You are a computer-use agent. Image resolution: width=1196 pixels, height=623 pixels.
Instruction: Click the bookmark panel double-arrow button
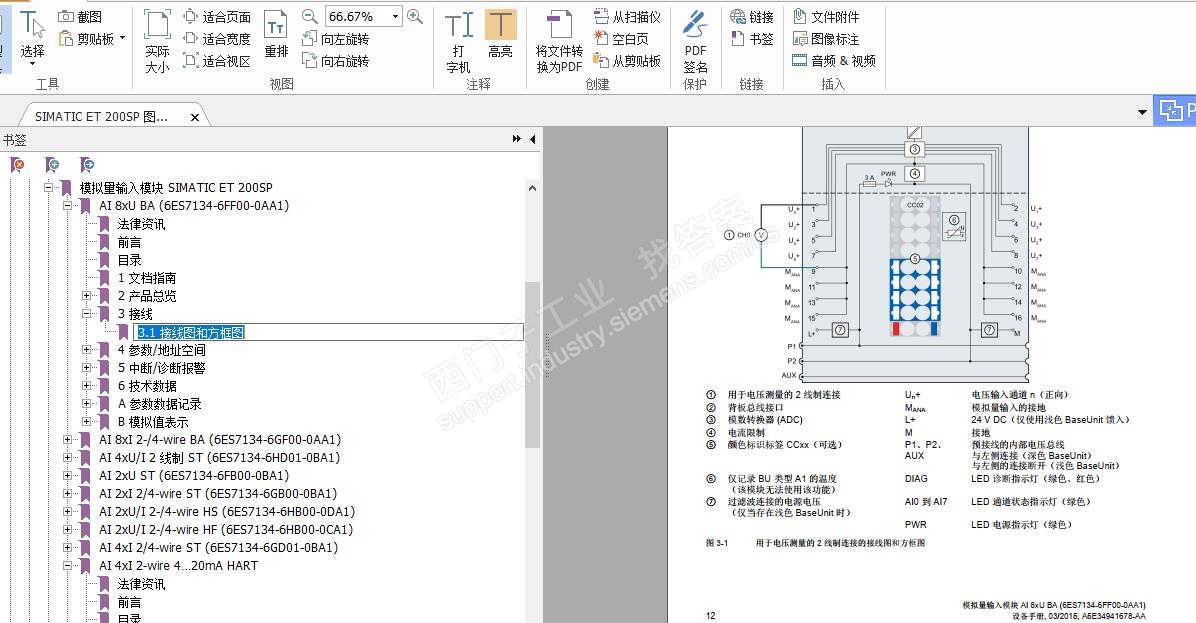click(516, 139)
